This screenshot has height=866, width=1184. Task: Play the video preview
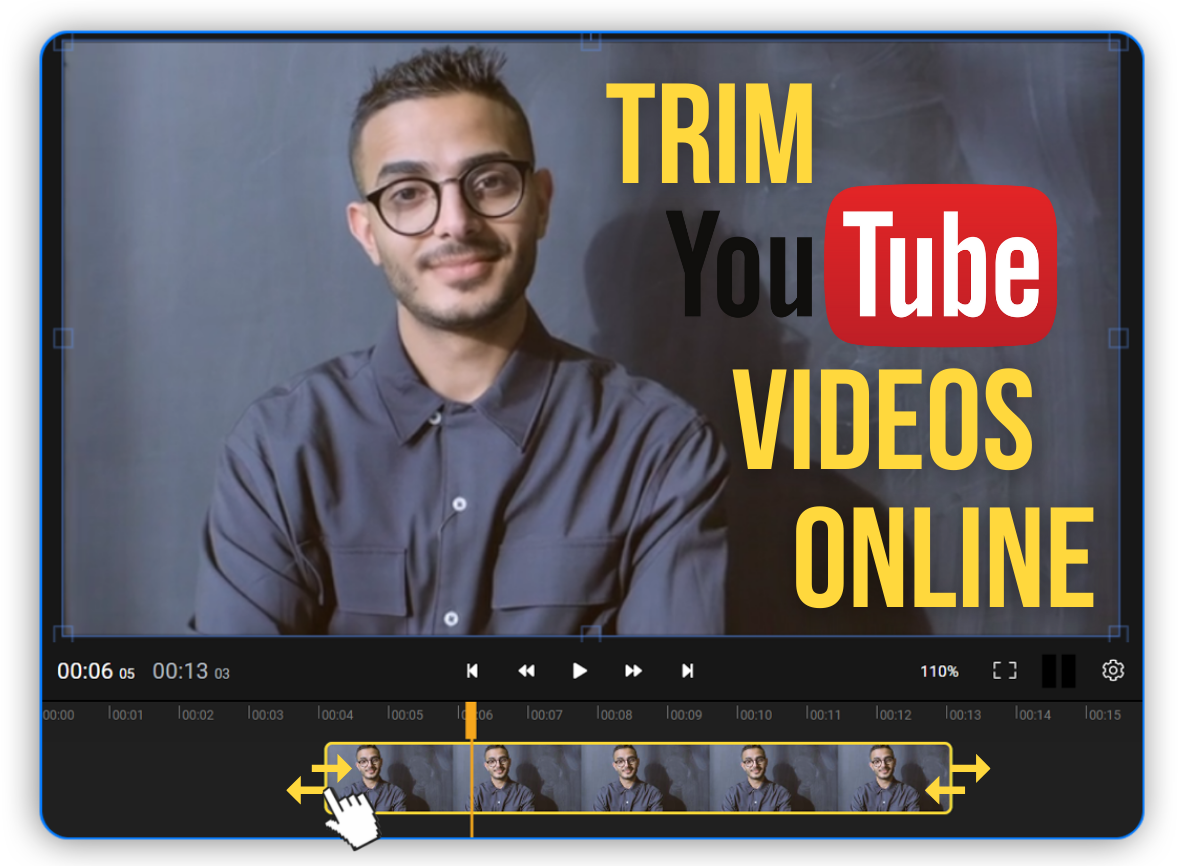coord(579,670)
